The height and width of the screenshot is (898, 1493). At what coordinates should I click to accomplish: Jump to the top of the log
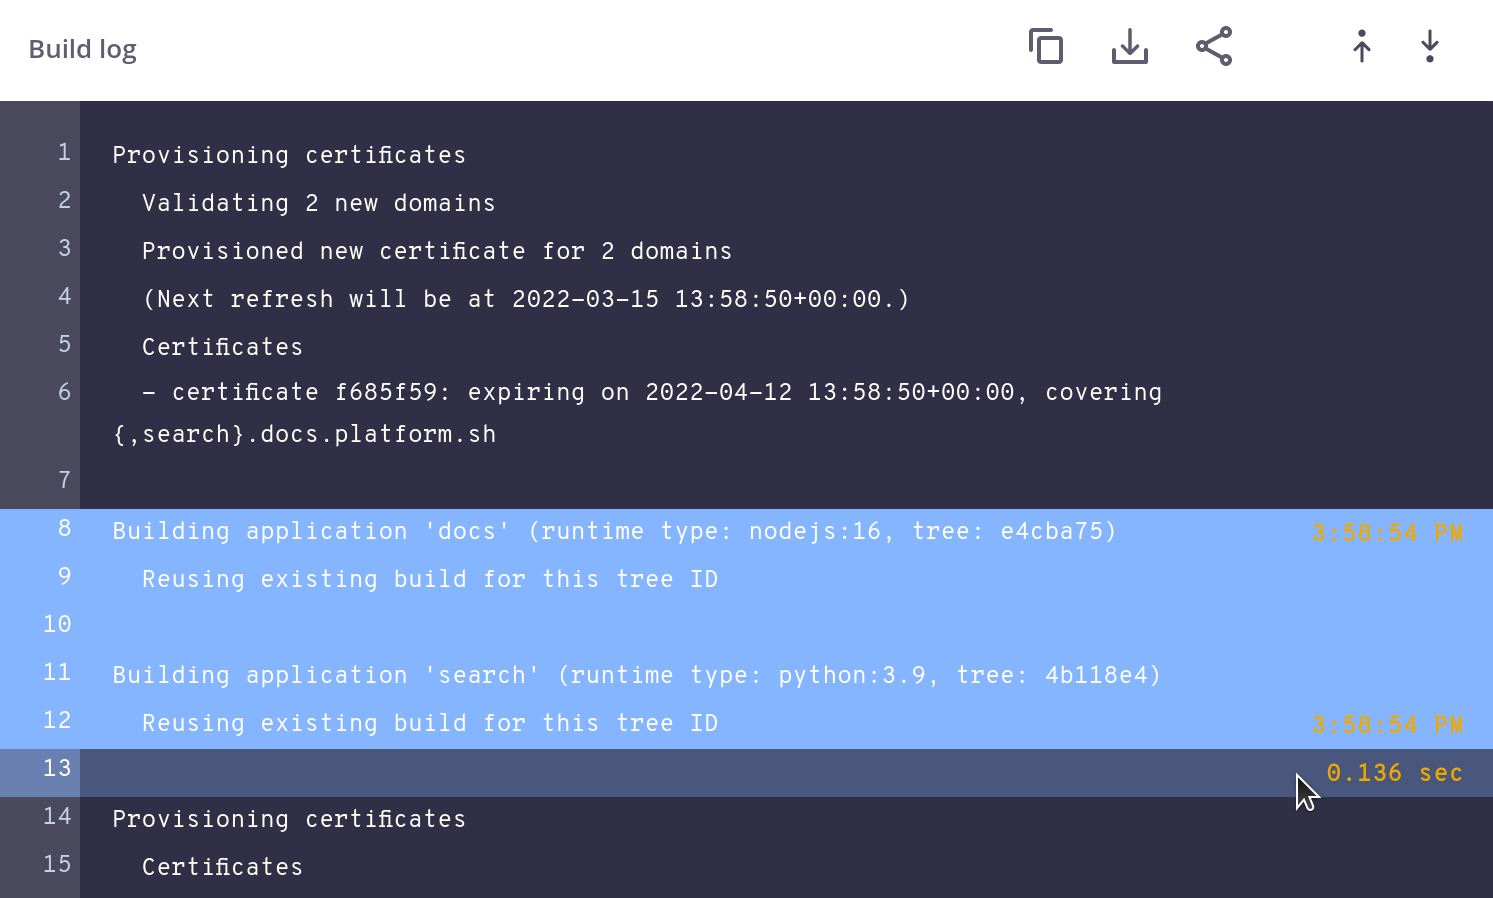click(x=1362, y=46)
